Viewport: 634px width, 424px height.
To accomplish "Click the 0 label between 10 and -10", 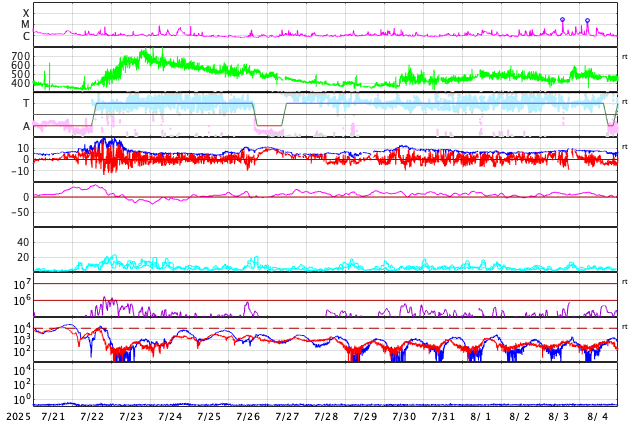I will (26, 160).
